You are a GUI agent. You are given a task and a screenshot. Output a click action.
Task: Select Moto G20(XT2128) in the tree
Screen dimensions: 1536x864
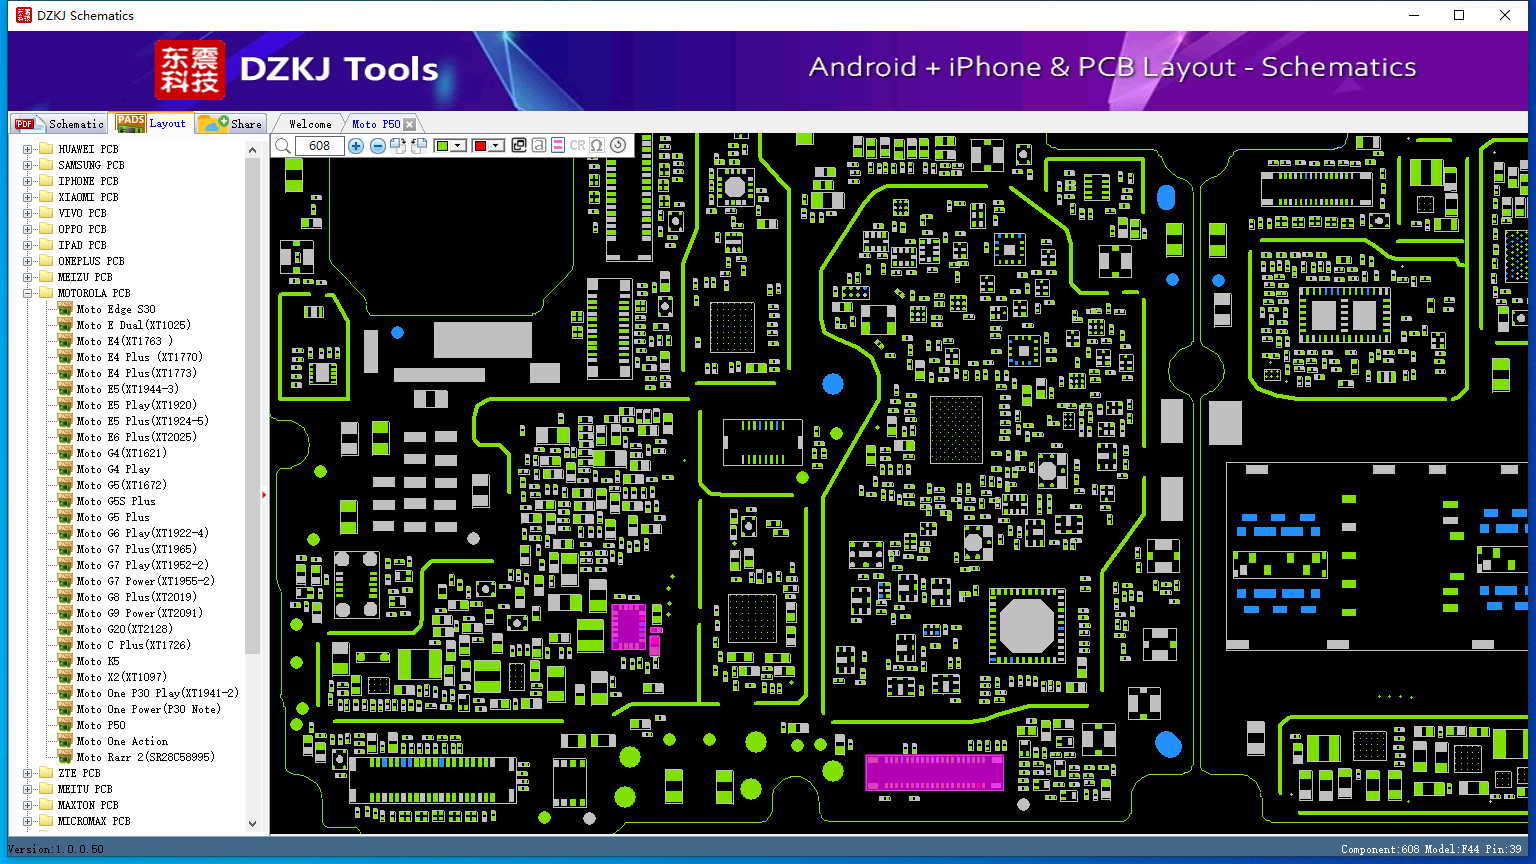coord(124,629)
